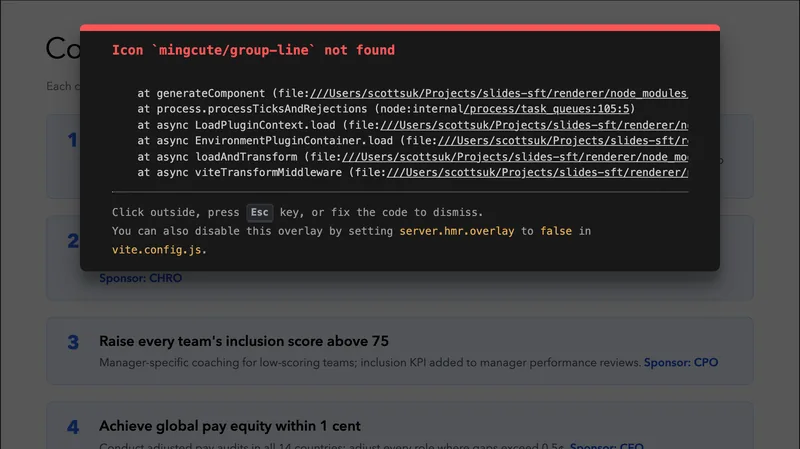The height and width of the screenshot is (449, 800).
Task: Click the red 'Icon not found' error title
Action: click(x=253, y=50)
